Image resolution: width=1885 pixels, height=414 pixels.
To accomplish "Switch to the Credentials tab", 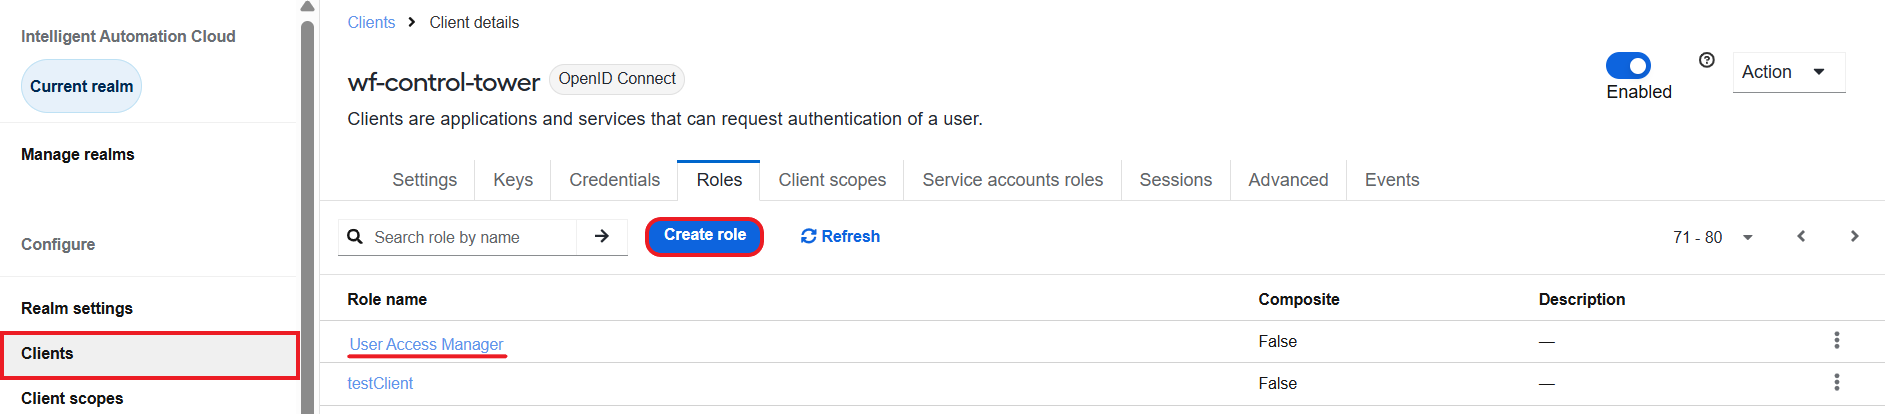I will point(614,180).
